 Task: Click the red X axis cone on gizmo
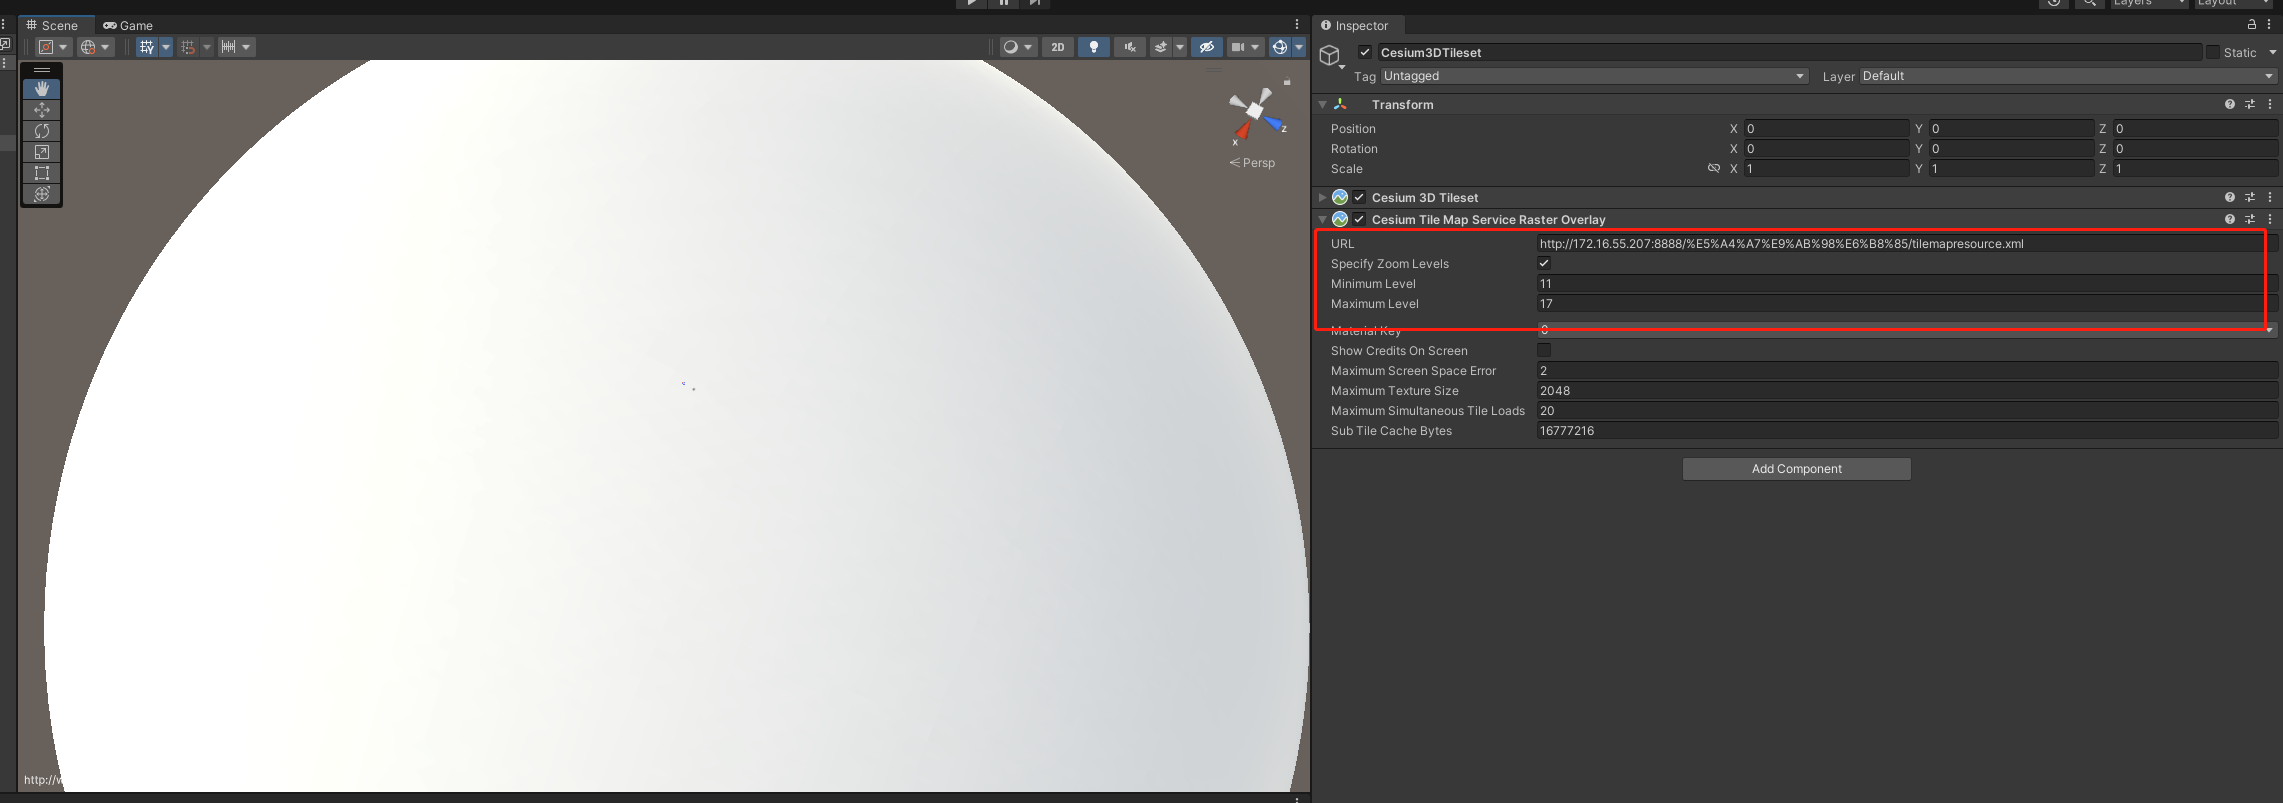pyautogui.click(x=1242, y=131)
